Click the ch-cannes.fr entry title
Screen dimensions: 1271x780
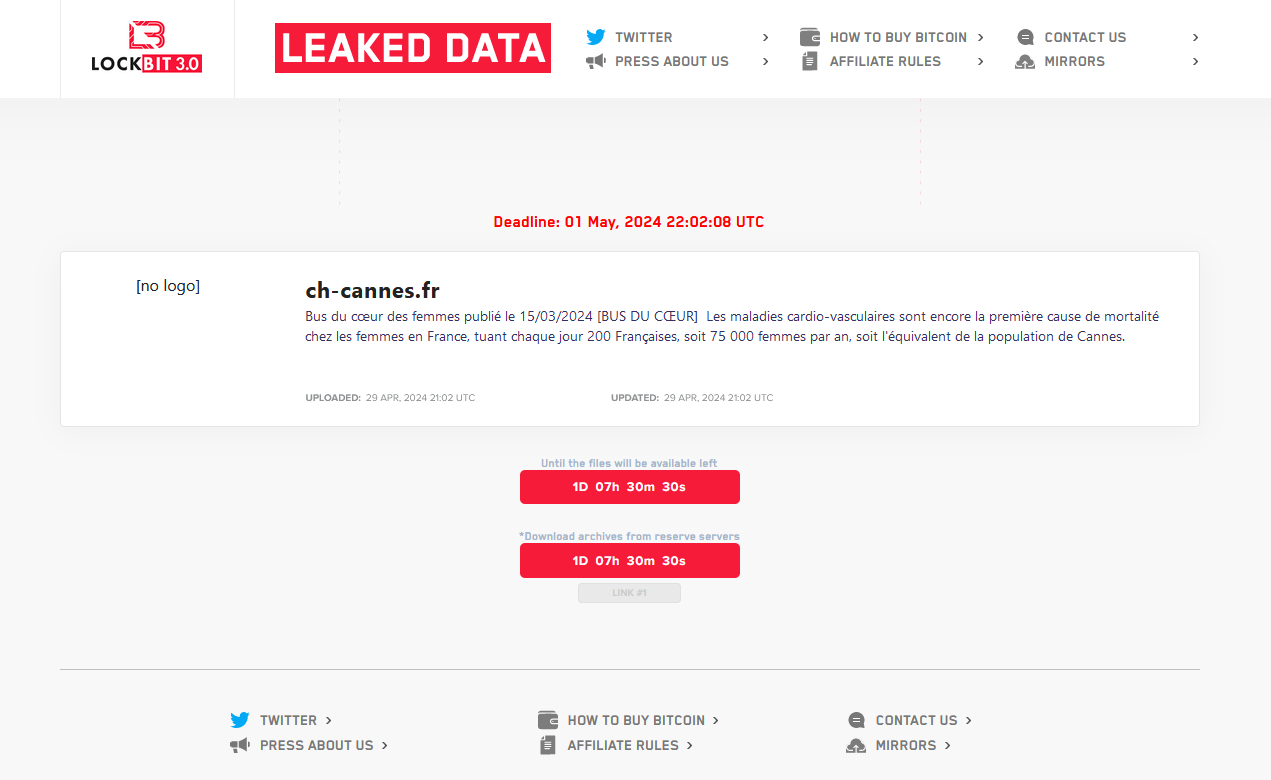pos(372,290)
